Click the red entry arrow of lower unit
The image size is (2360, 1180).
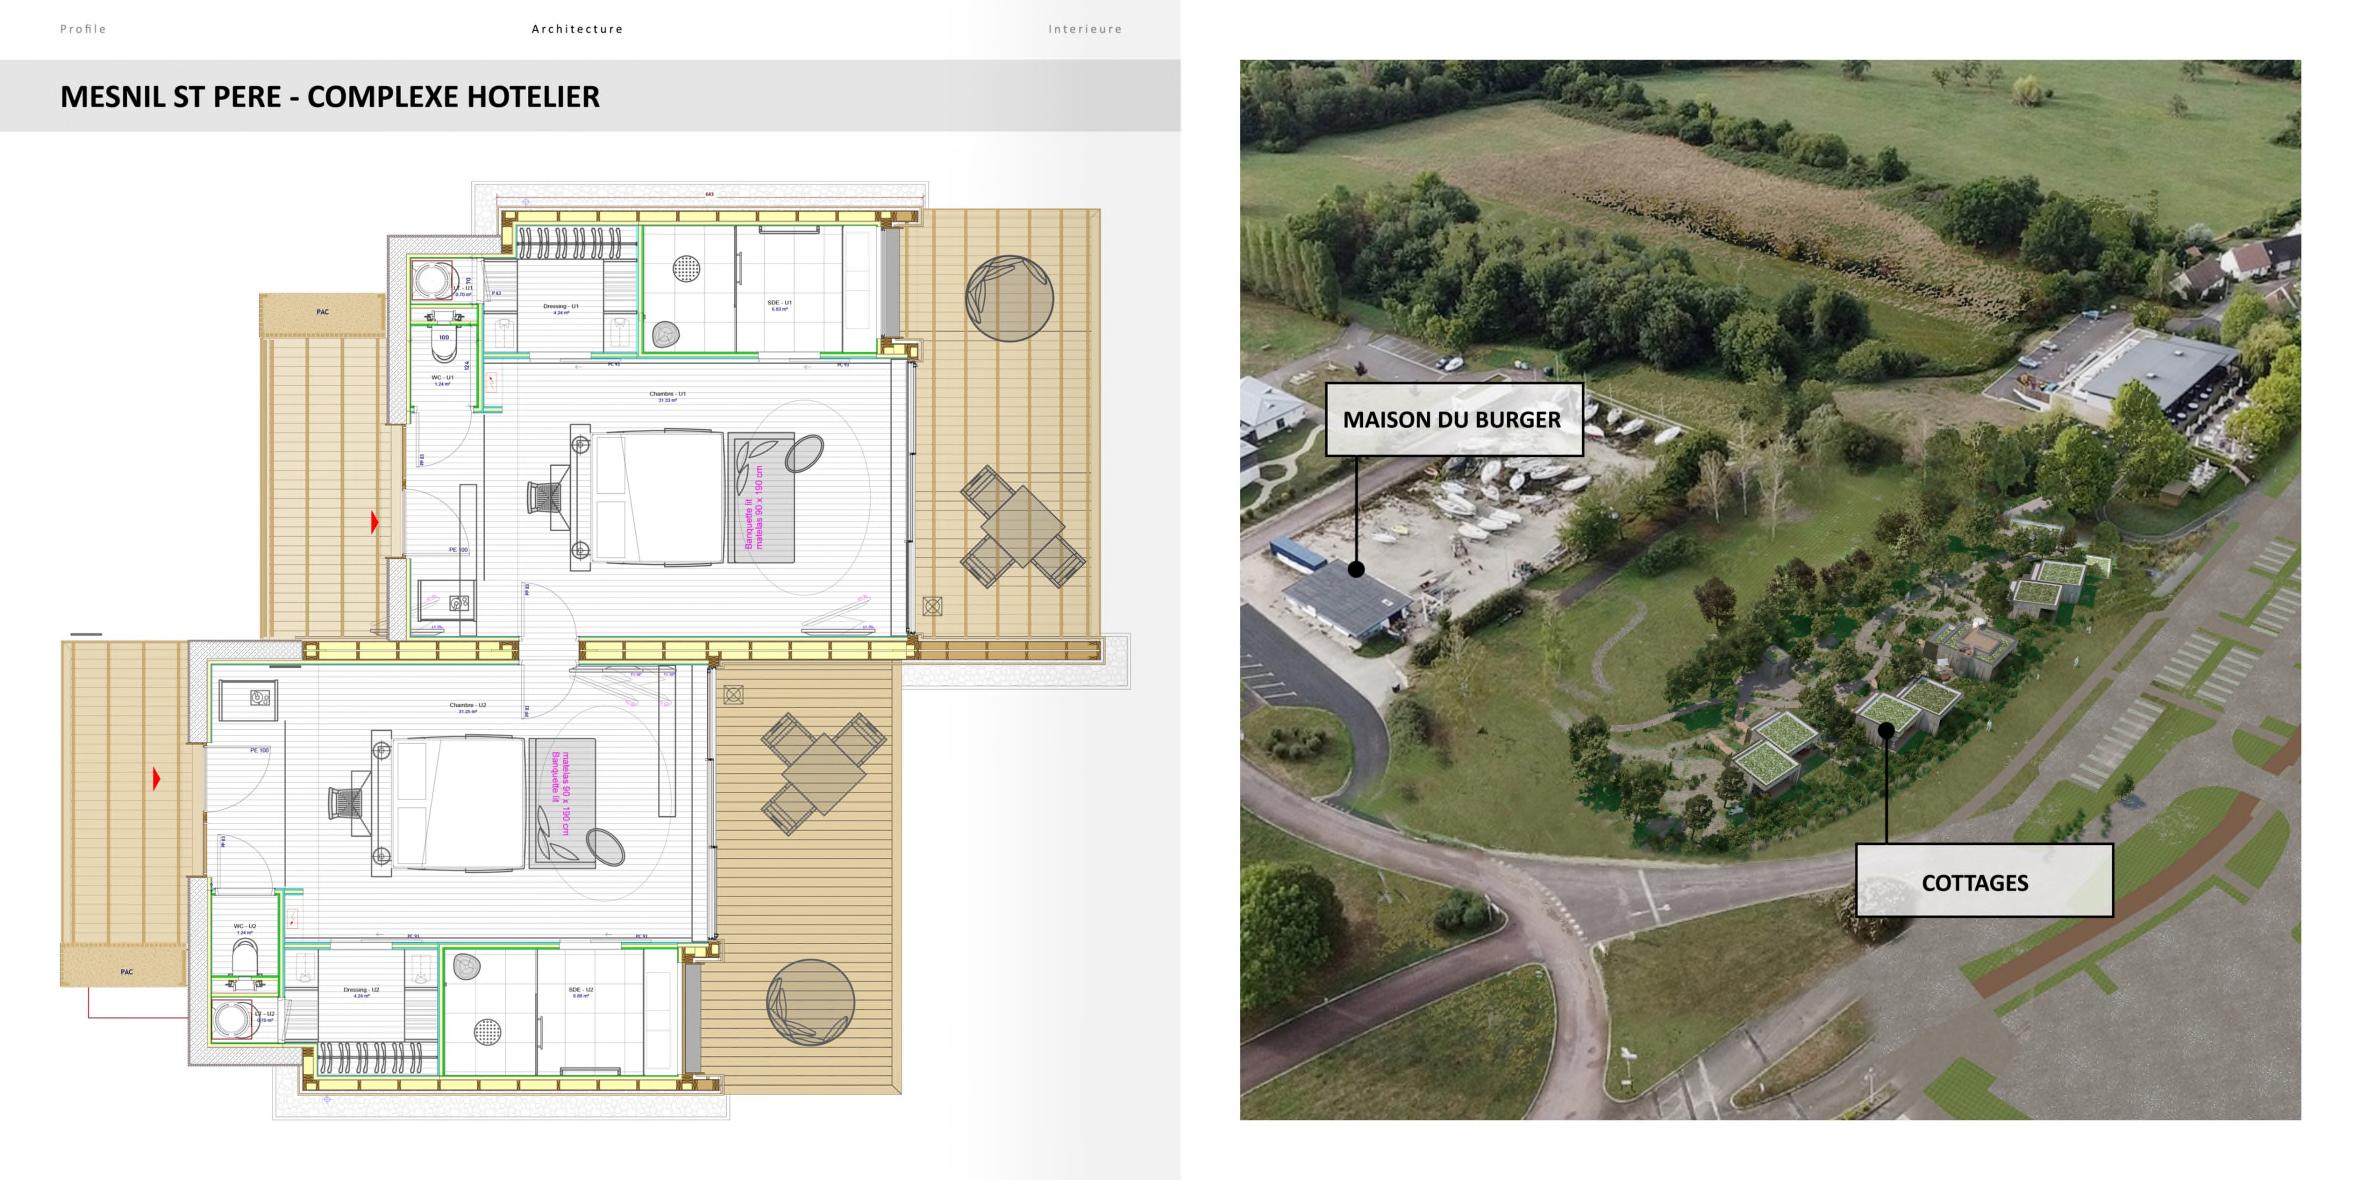coord(156,778)
